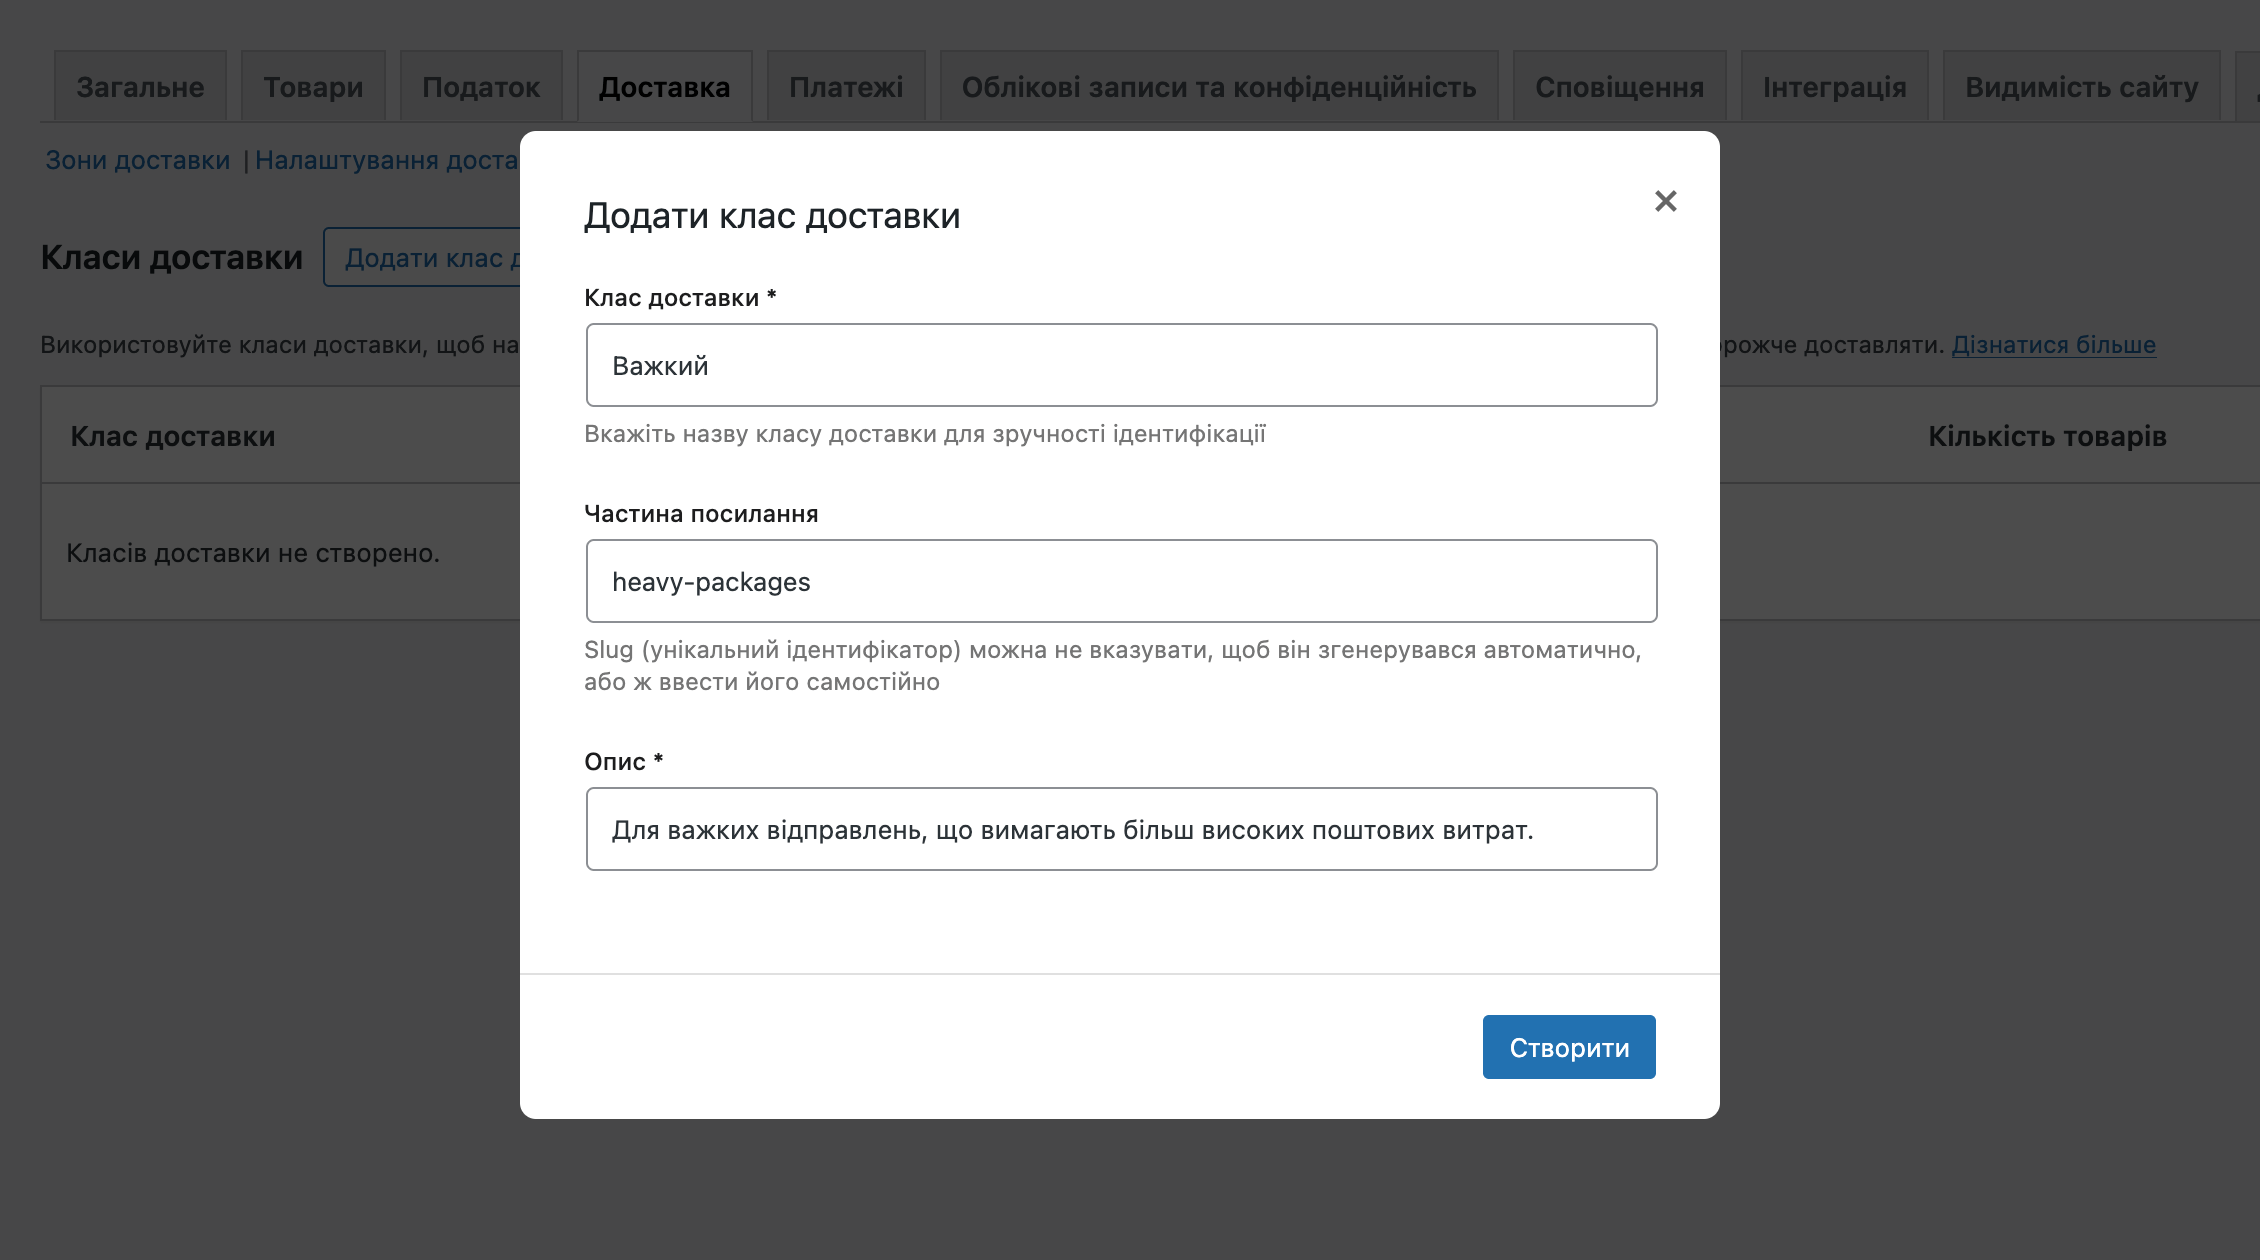Click the Кількість товарів column header

(x=2047, y=436)
